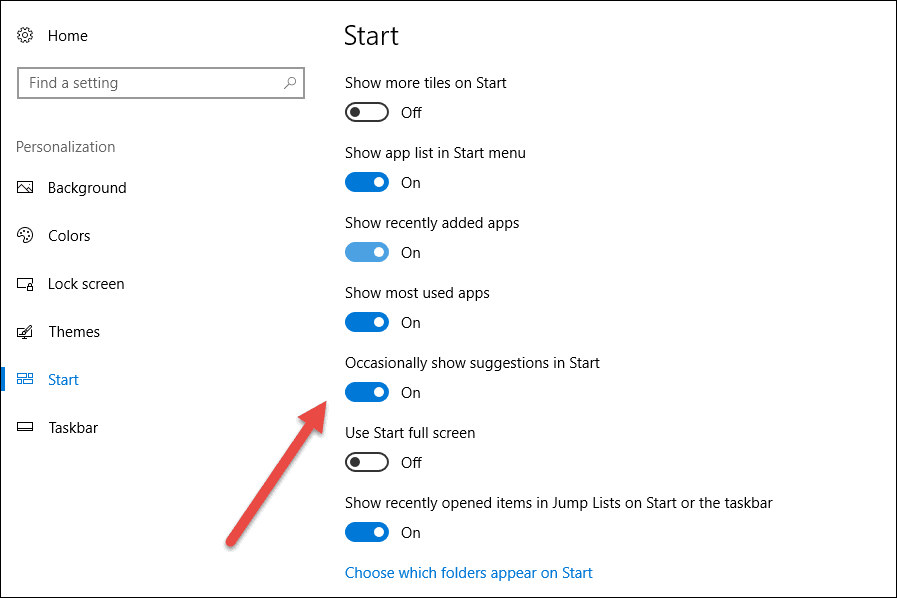Viewport: 897px width, 598px height.
Task: Enable Use Start full screen toggle
Action: point(367,462)
